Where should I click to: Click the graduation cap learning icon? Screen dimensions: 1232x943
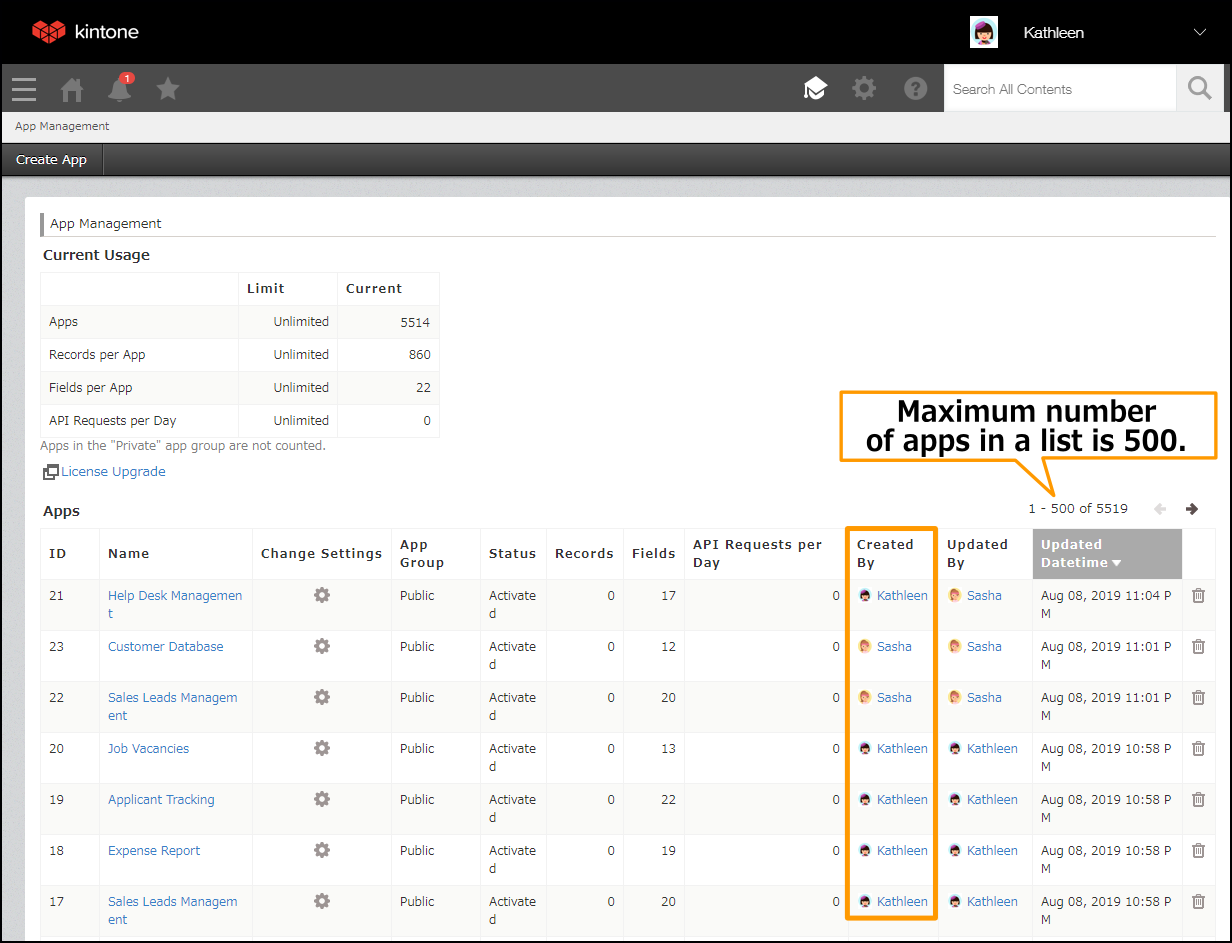pyautogui.click(x=816, y=89)
